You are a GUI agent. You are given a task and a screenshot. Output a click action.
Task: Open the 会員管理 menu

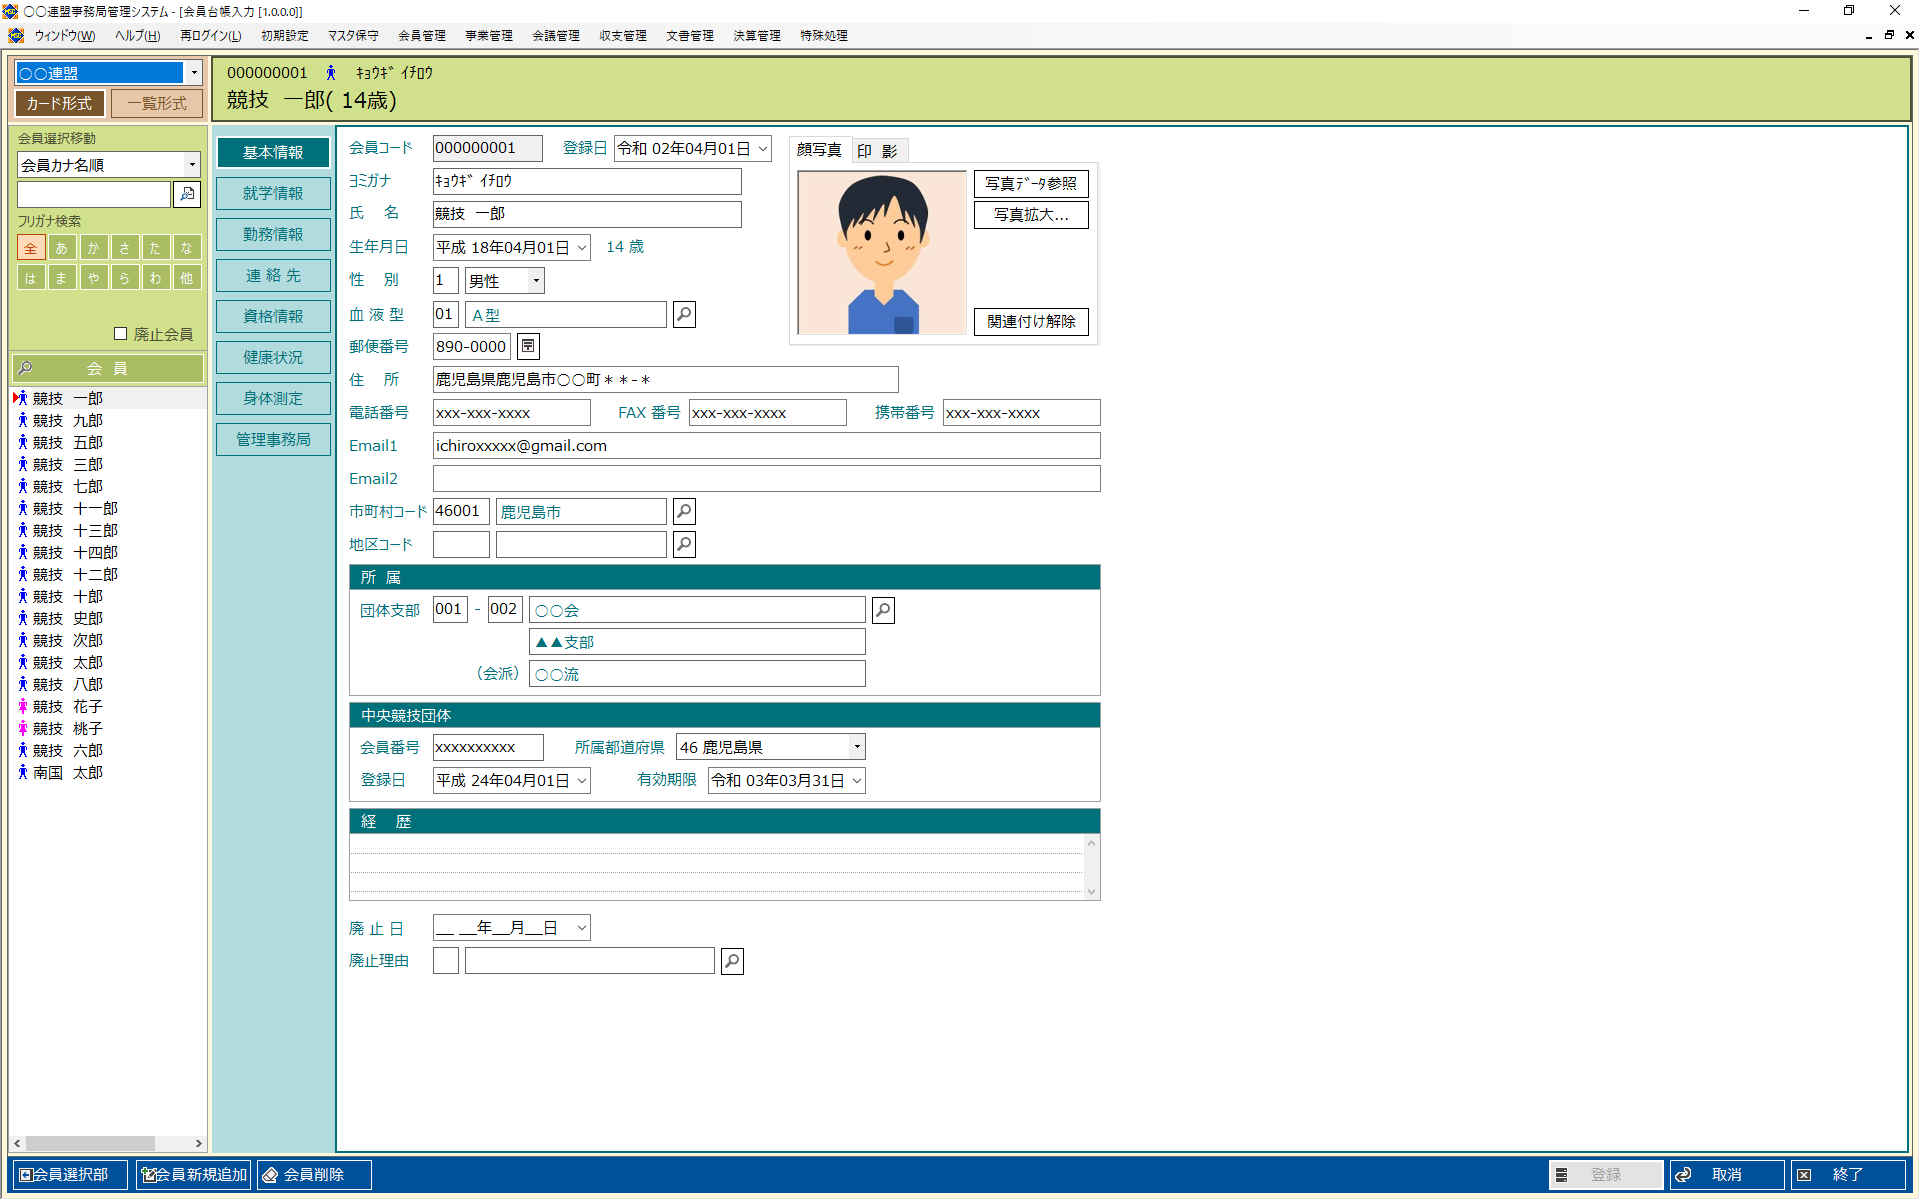click(421, 36)
